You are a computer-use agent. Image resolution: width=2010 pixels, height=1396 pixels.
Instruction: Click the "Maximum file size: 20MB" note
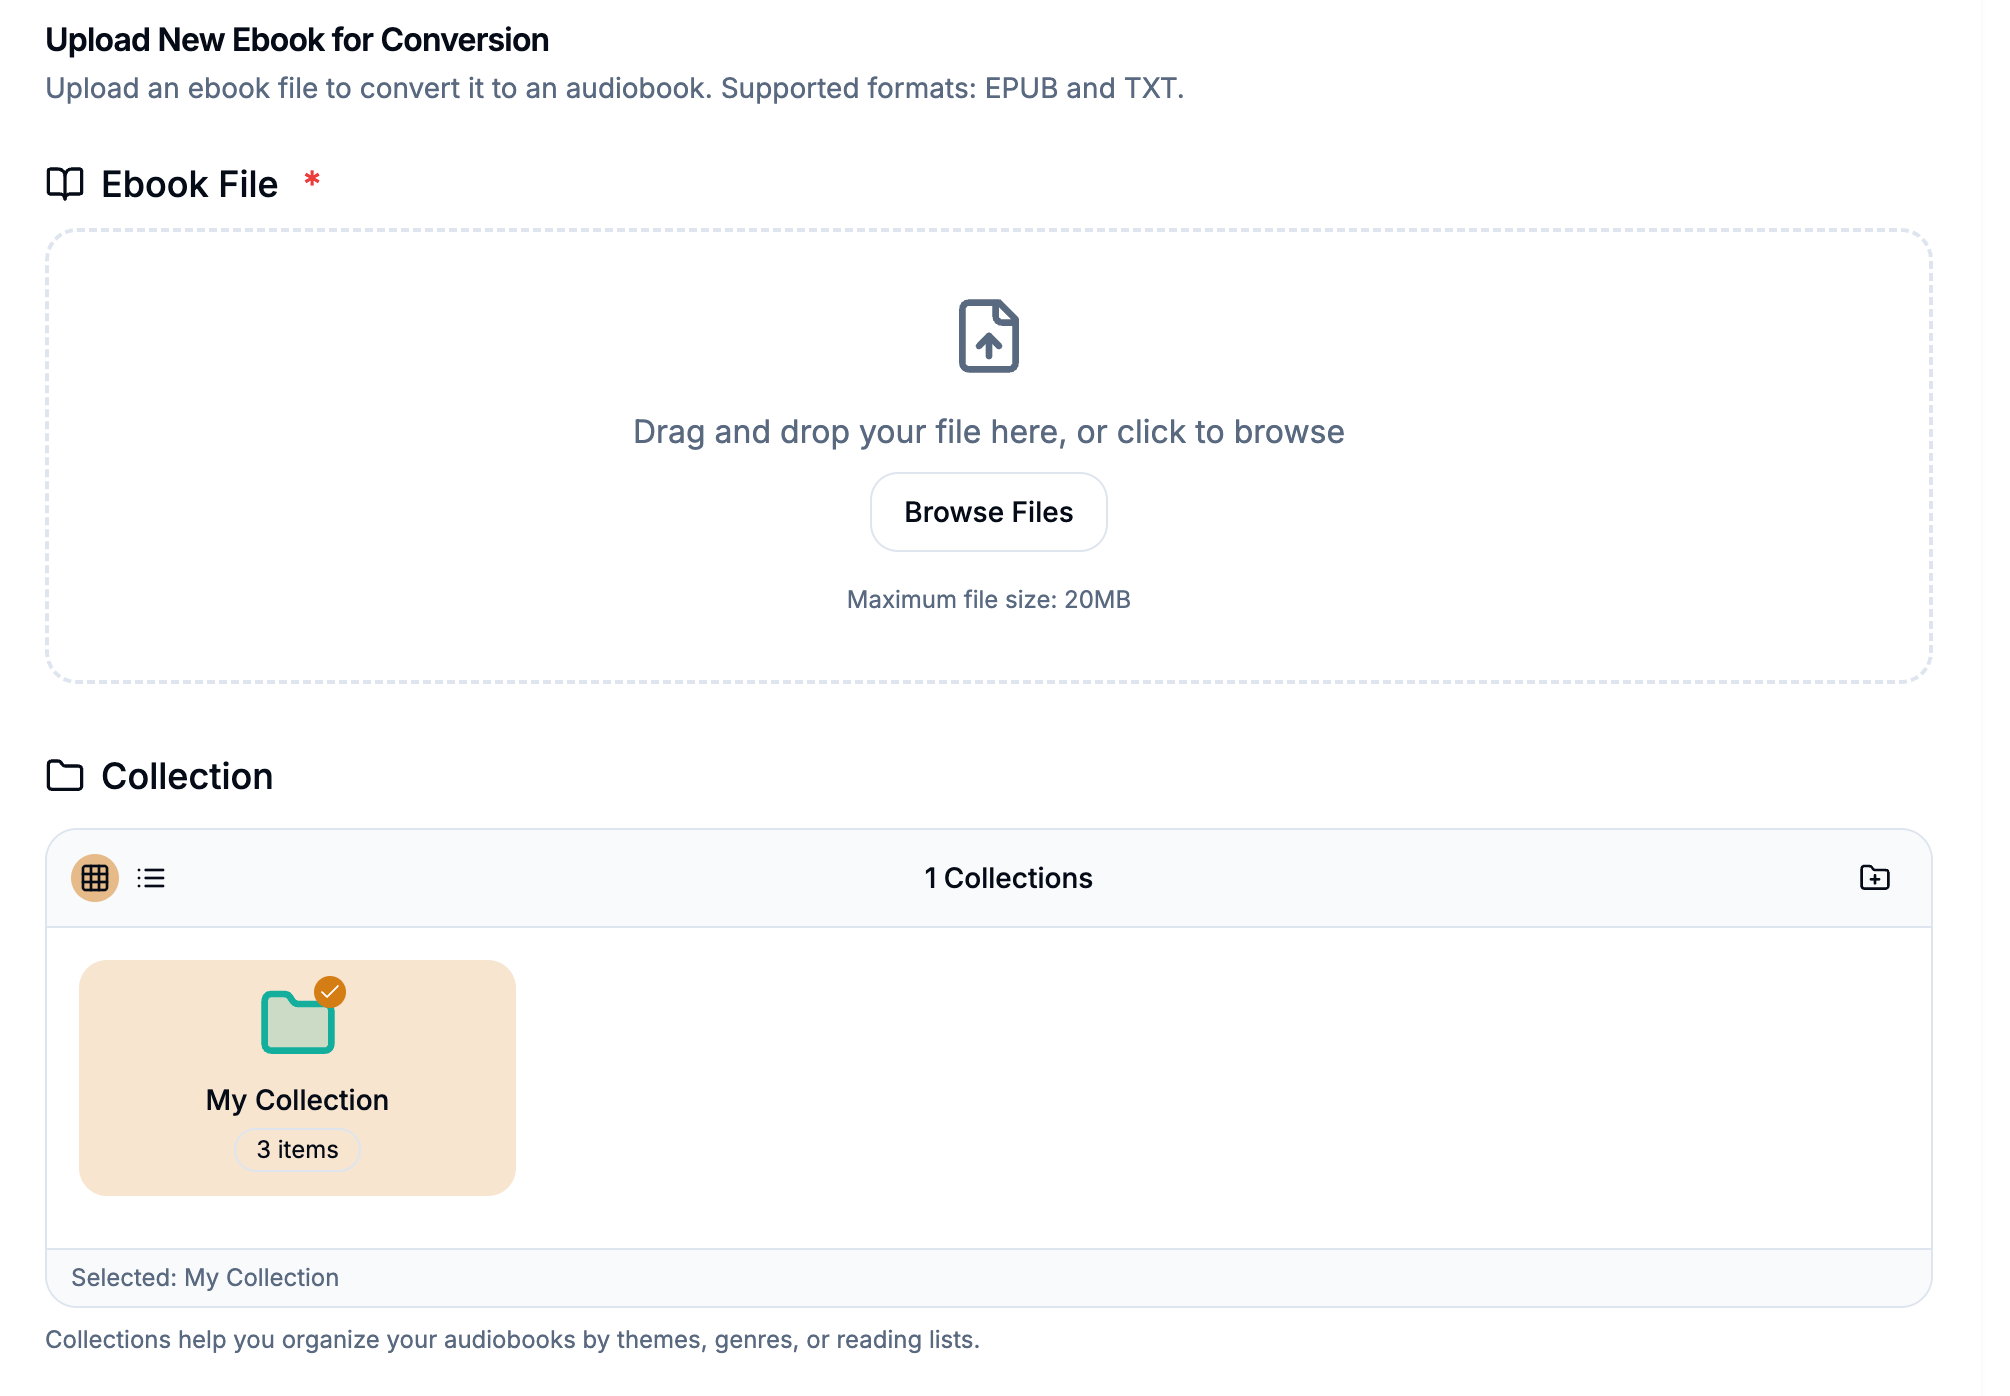[x=988, y=600]
